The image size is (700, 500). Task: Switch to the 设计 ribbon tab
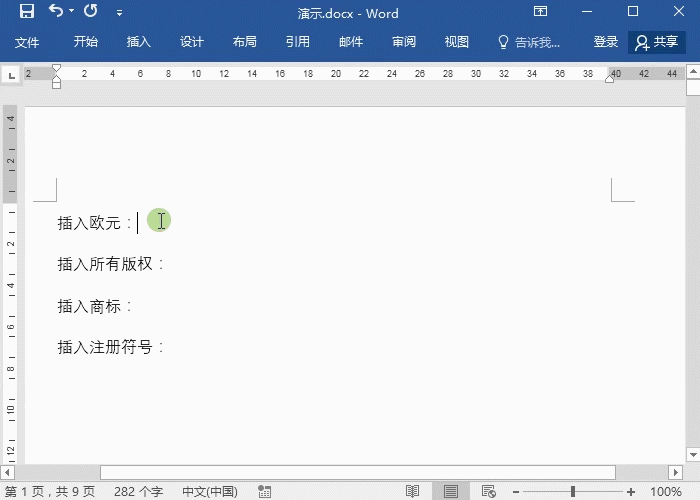click(192, 42)
